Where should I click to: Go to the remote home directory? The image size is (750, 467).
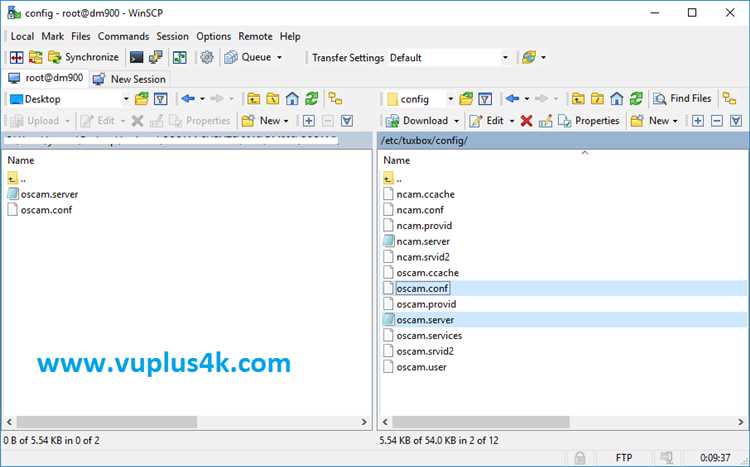coord(617,99)
